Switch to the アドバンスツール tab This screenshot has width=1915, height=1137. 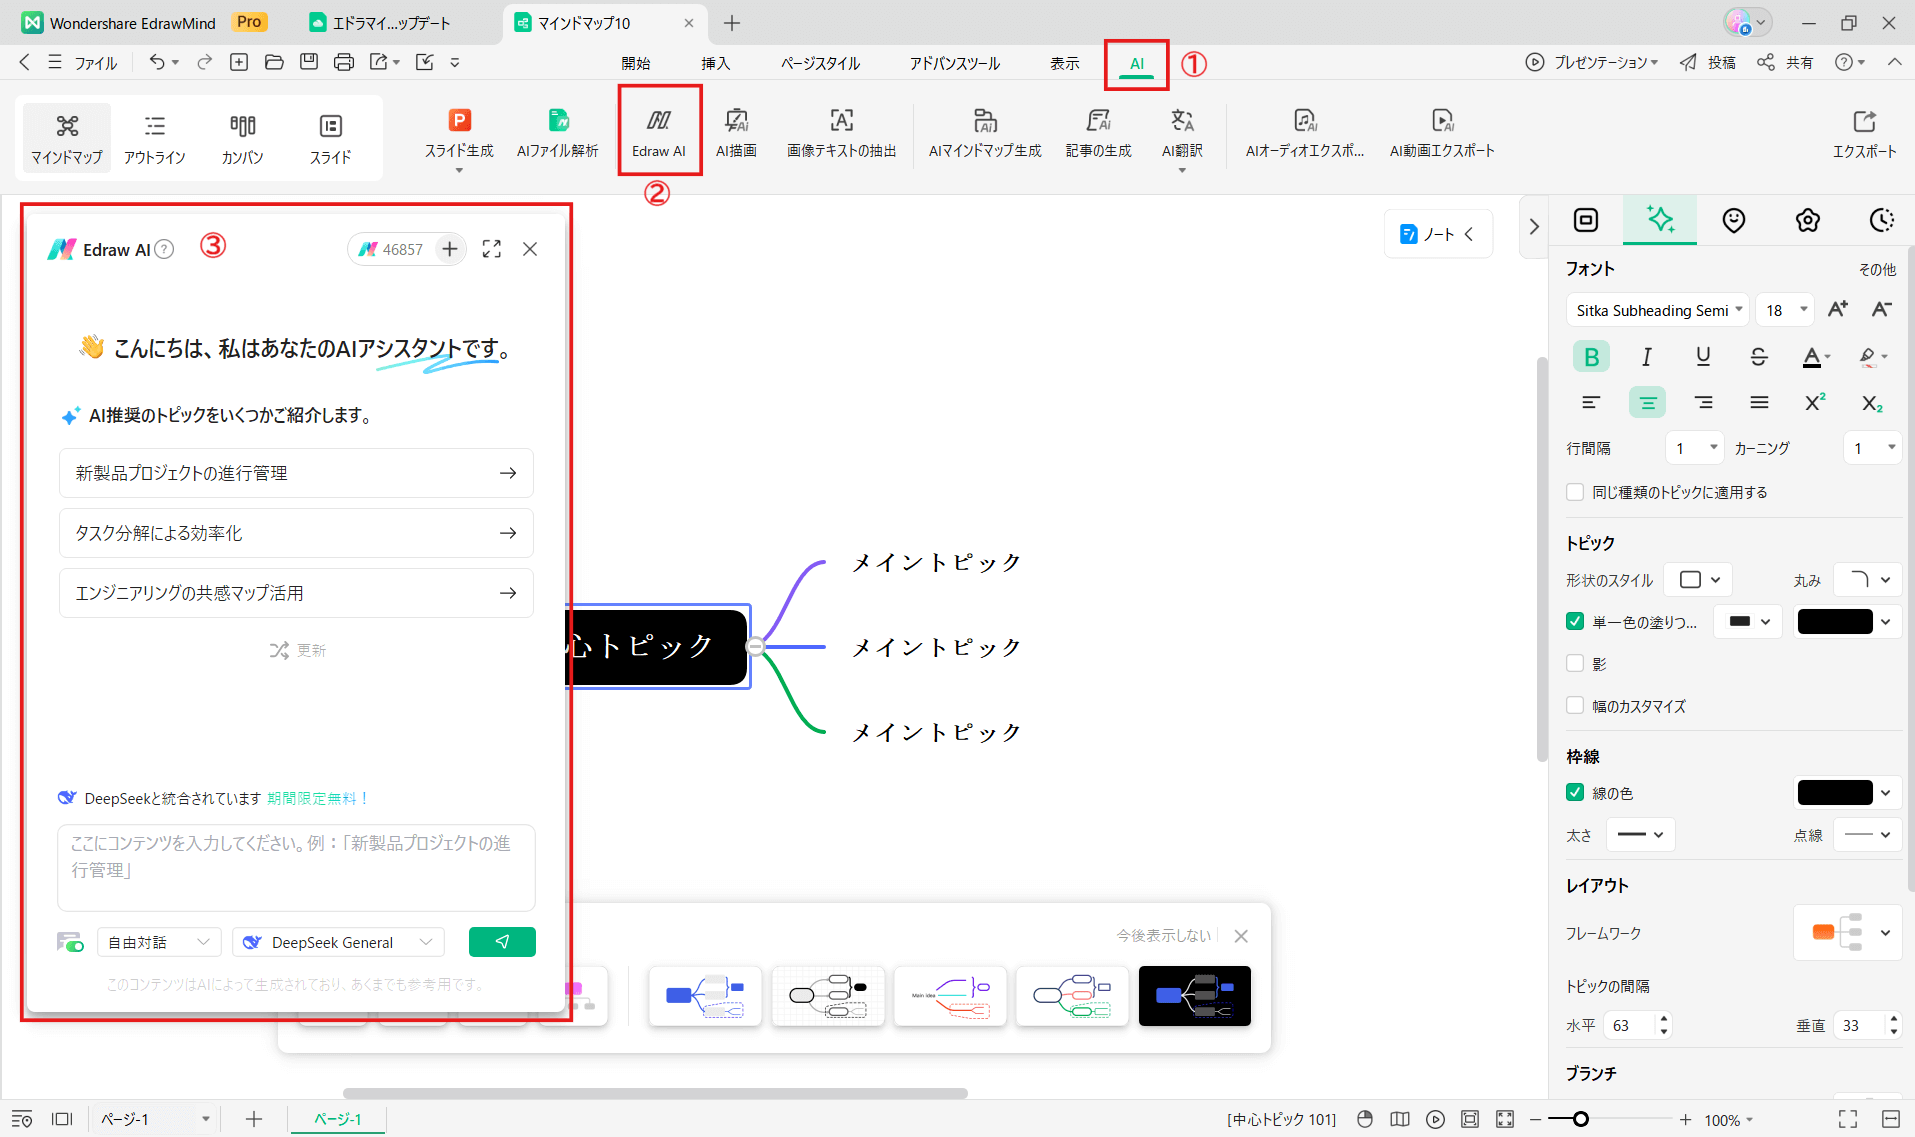point(954,63)
